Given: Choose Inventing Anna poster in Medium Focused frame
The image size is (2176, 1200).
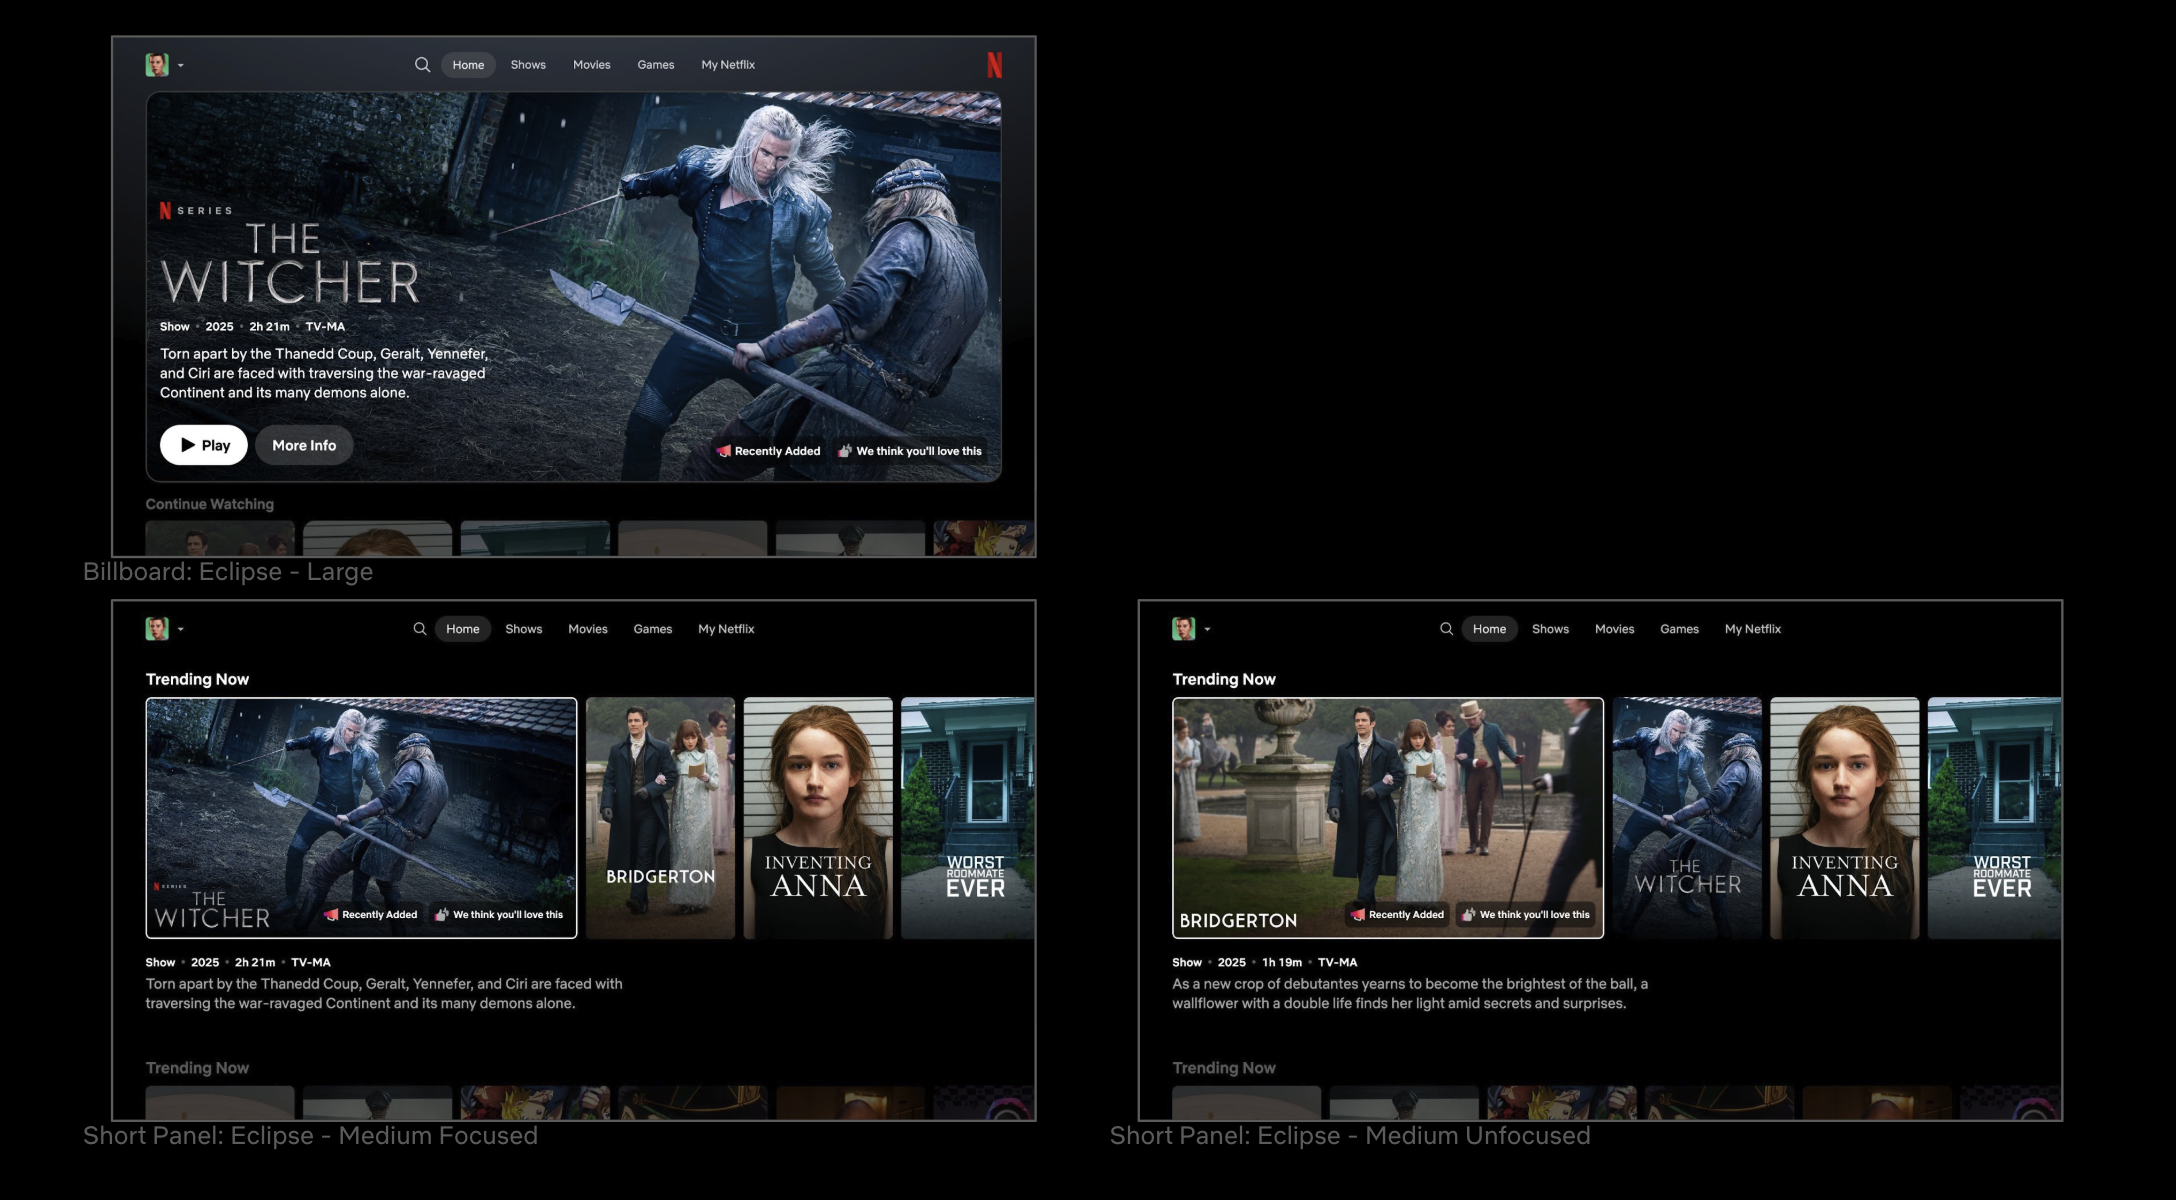Looking at the screenshot, I should 818,818.
